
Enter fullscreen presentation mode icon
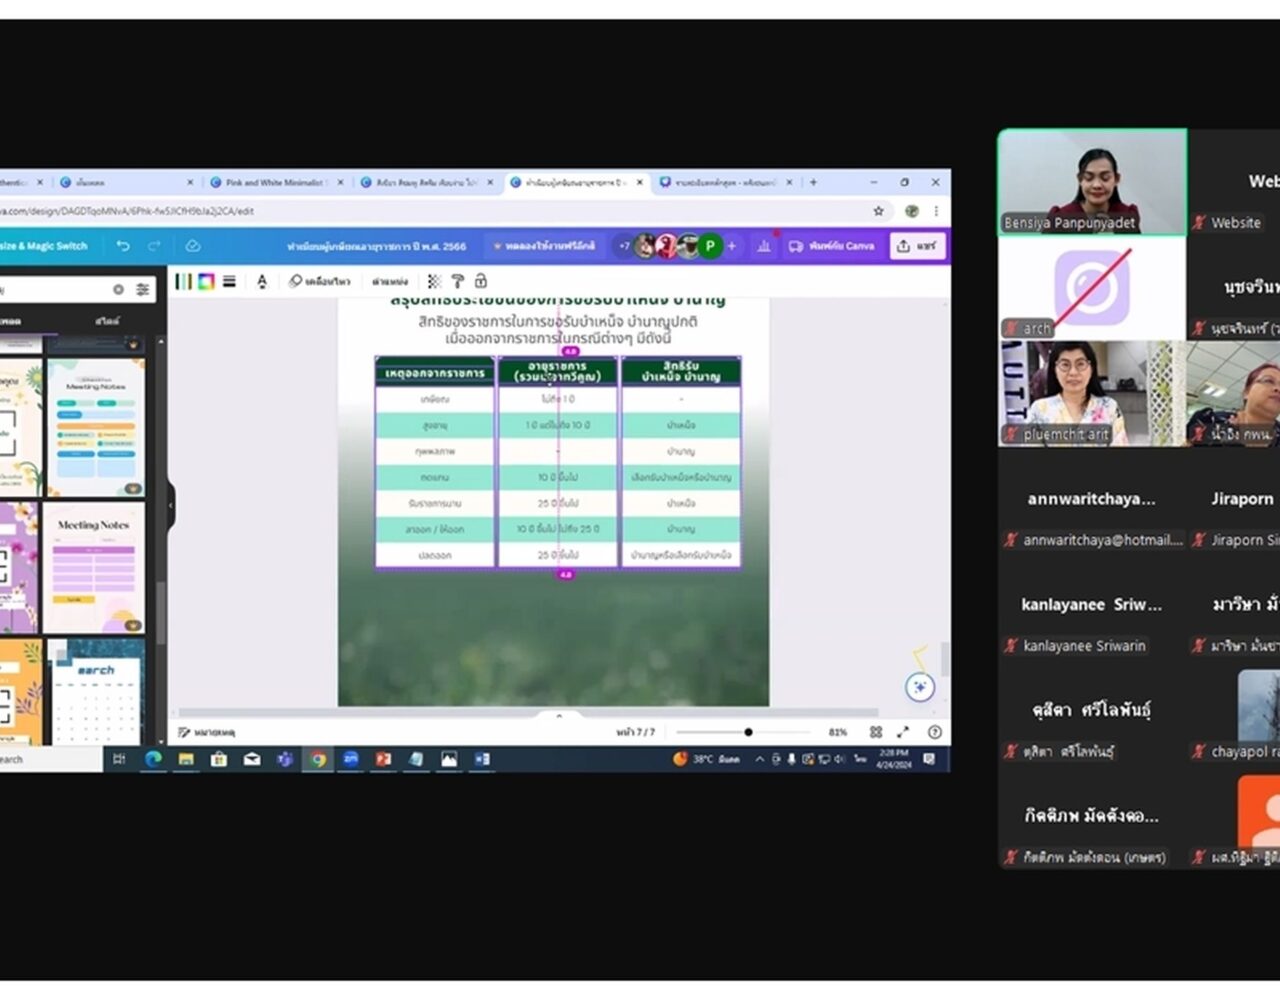[x=903, y=732]
